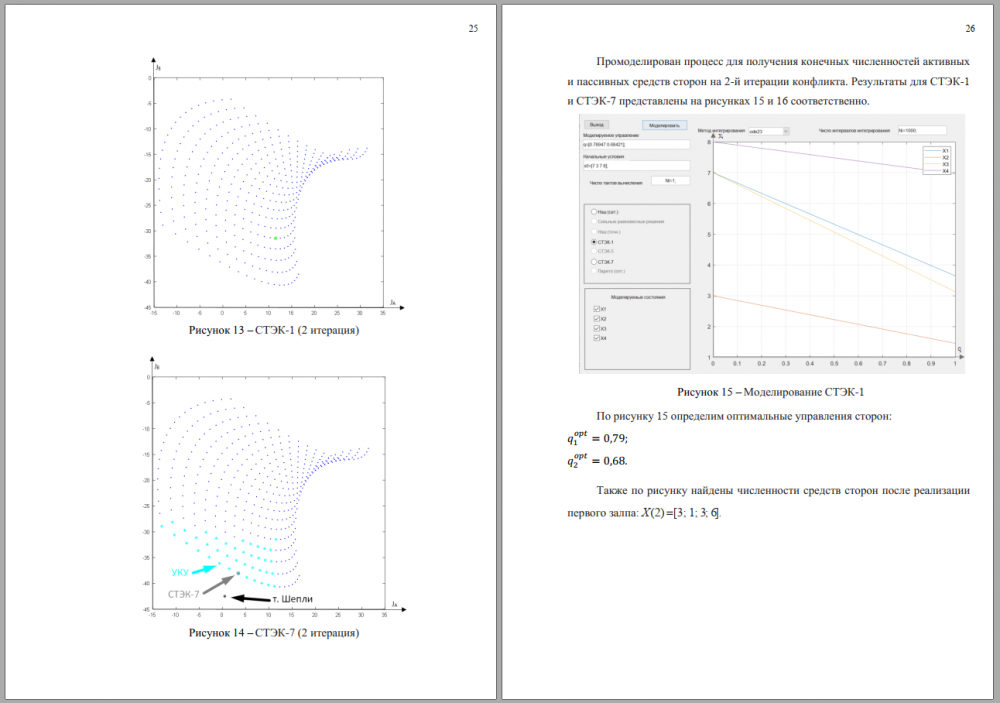The image size is (1000, 703).
Task: Click the black arrow beside т. Шепли
Action: click(x=250, y=599)
